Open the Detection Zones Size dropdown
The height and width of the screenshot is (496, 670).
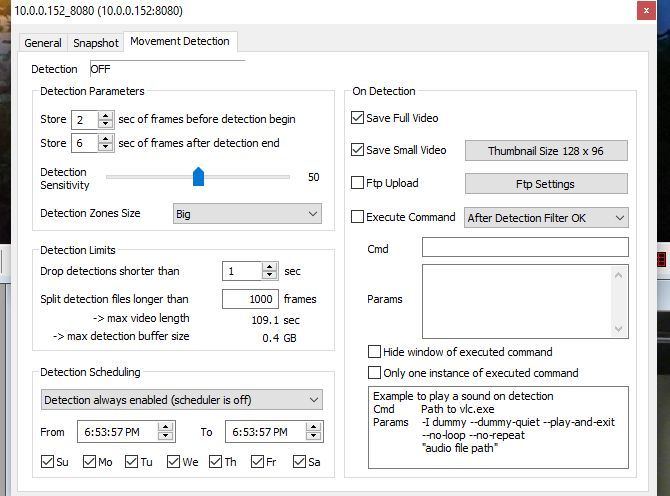(247, 214)
